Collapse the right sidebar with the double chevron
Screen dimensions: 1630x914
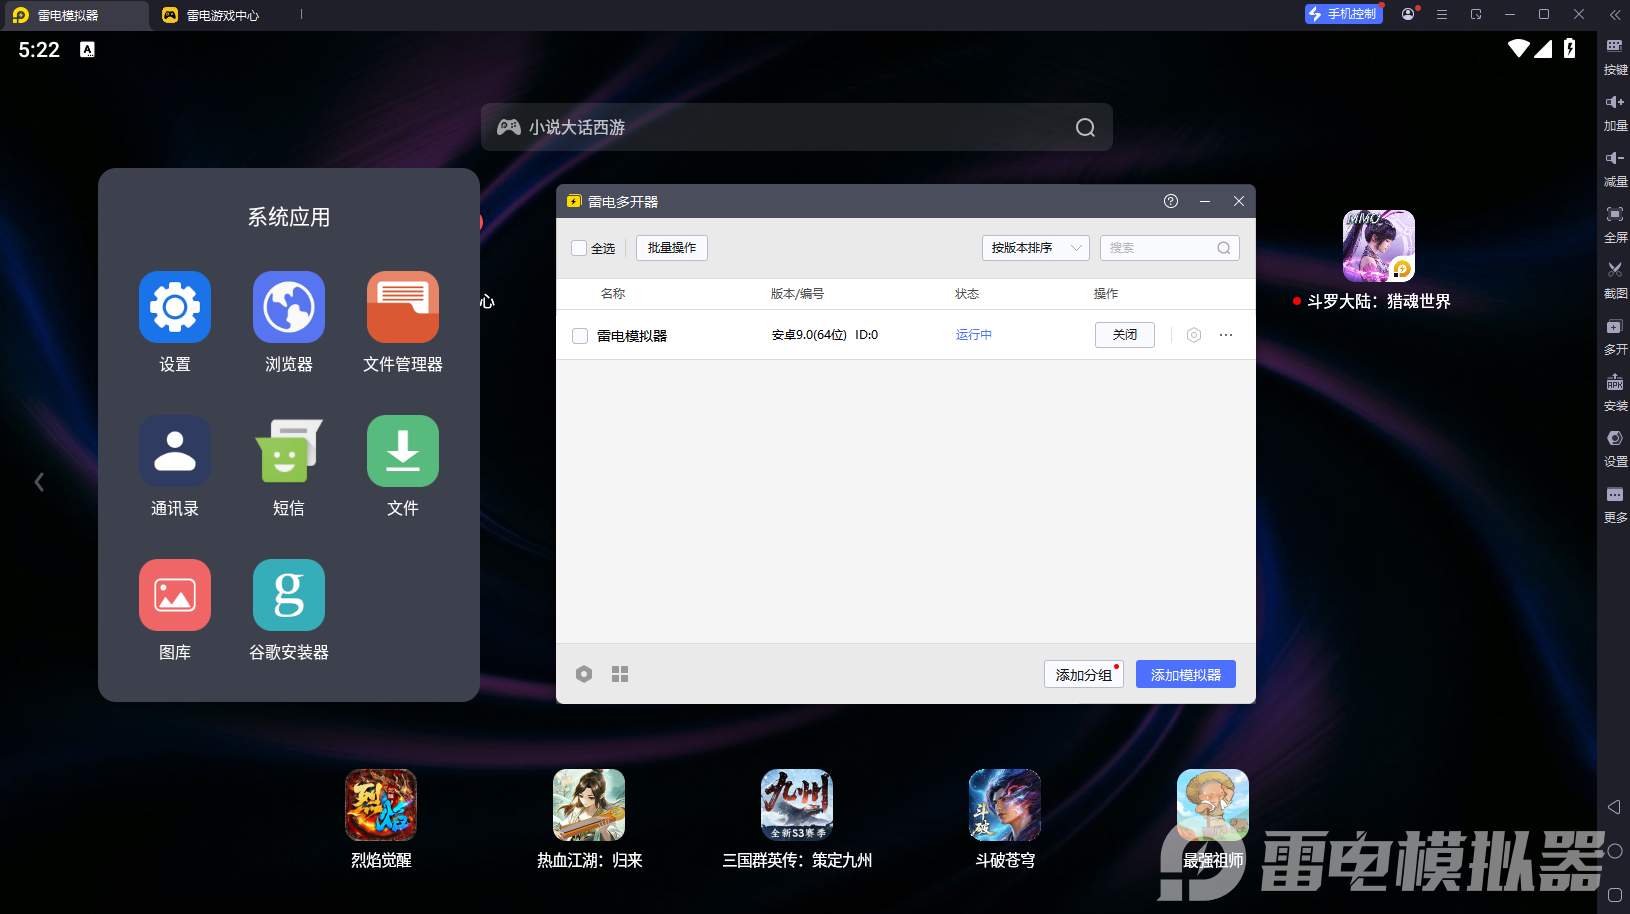coord(1614,14)
